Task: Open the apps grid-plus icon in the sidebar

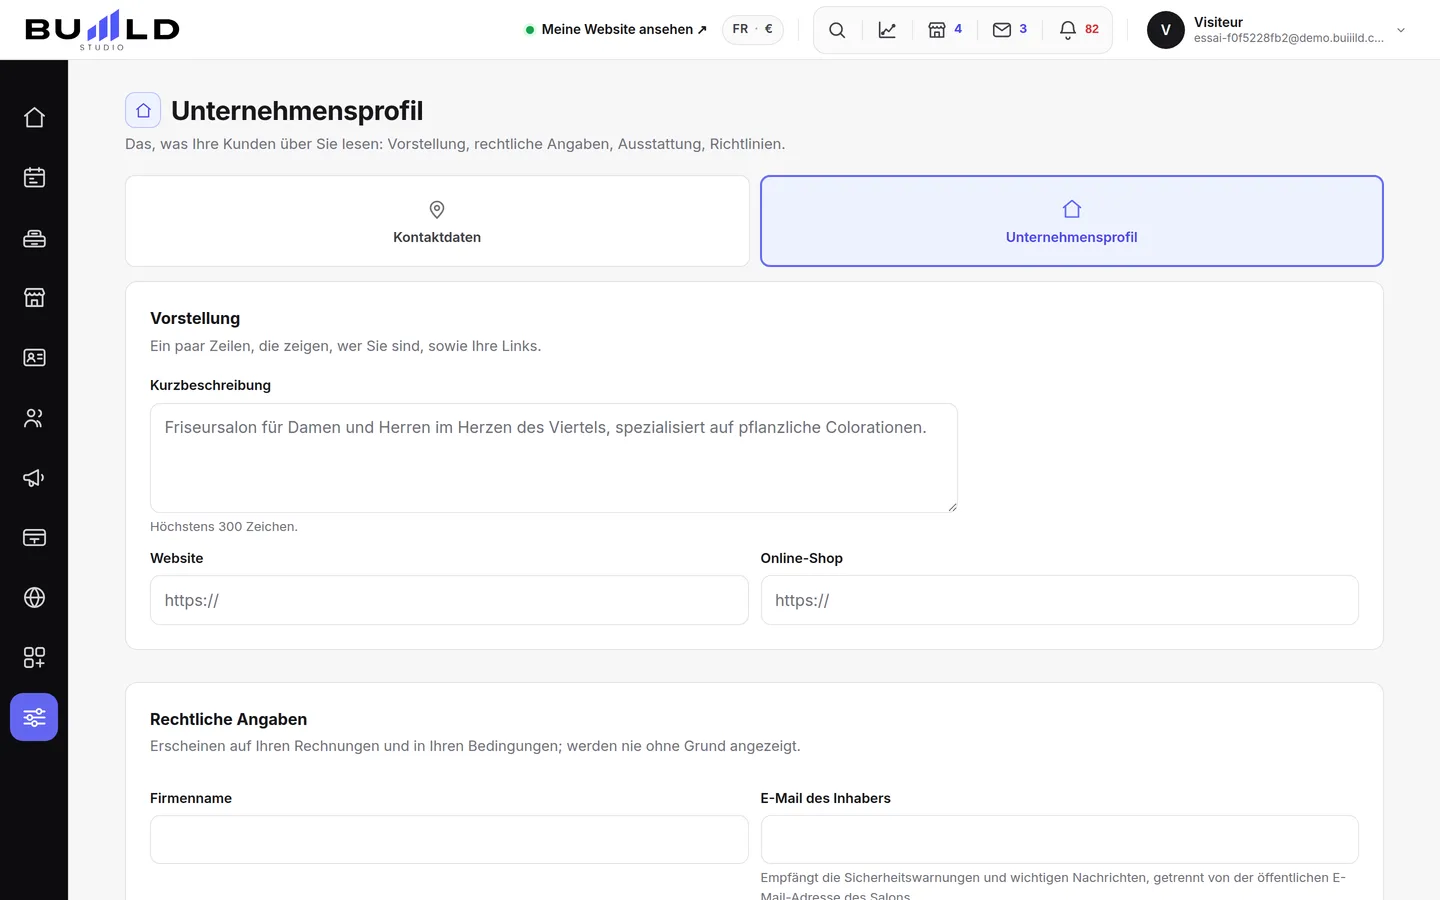Action: (34, 657)
